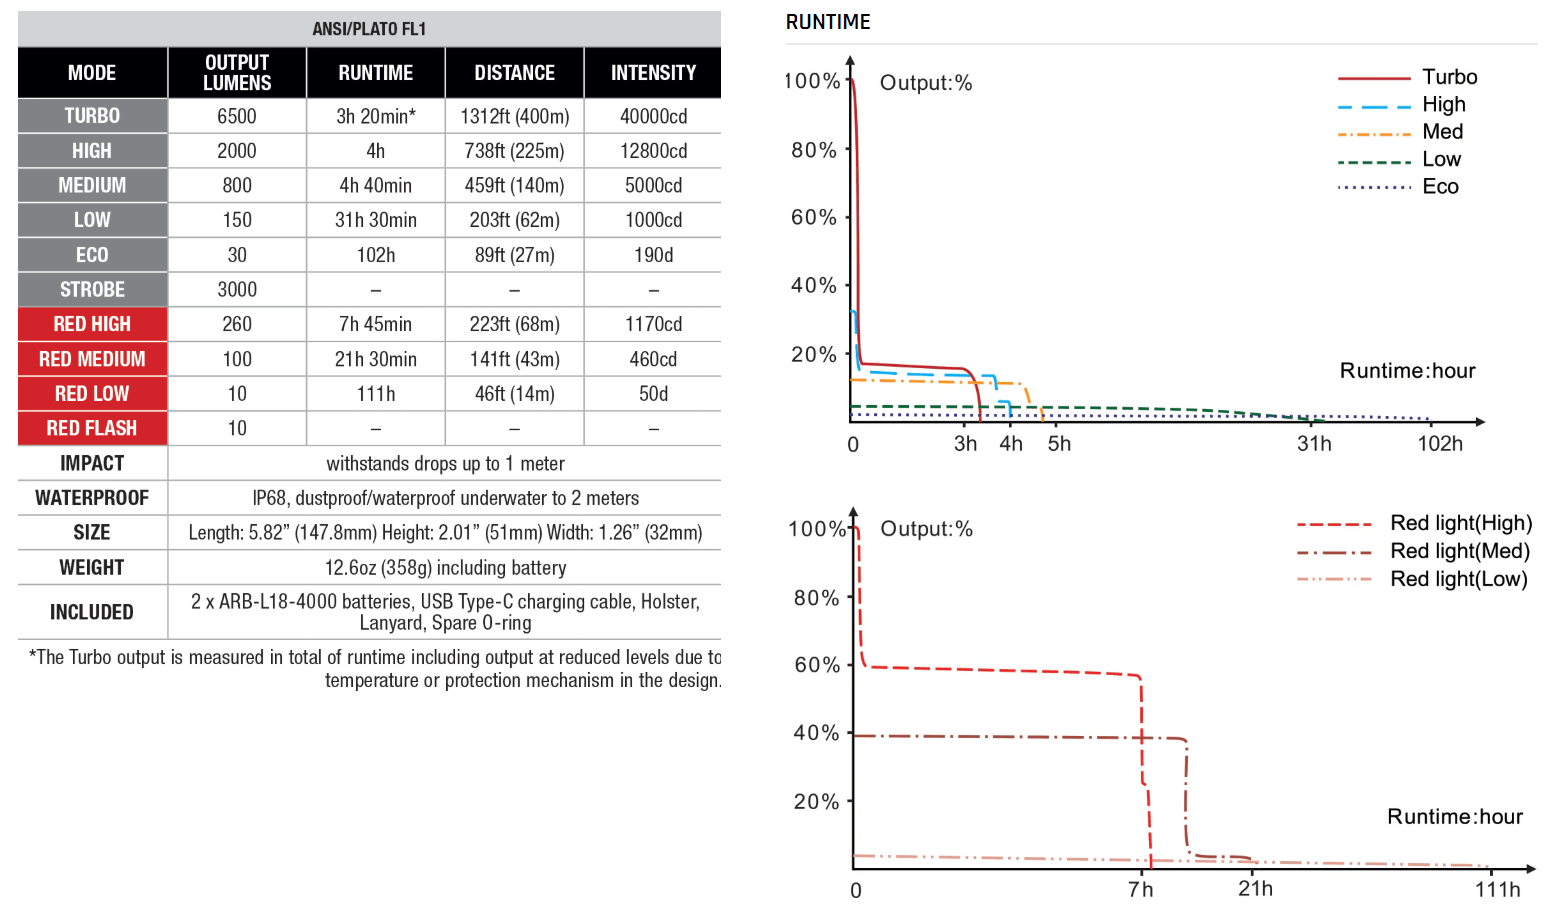This screenshot has height=912, width=1565.
Task: Click the ANSI/PLATO FL1 table title
Action: [x=369, y=29]
